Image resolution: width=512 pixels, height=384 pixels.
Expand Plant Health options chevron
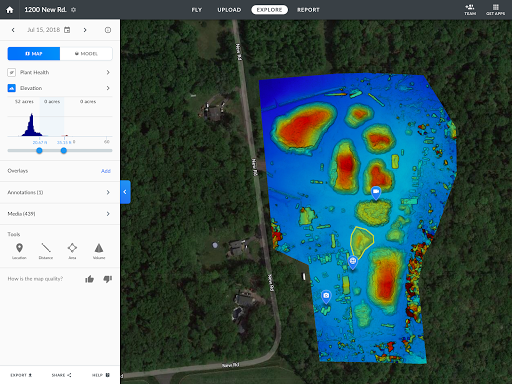pos(108,72)
